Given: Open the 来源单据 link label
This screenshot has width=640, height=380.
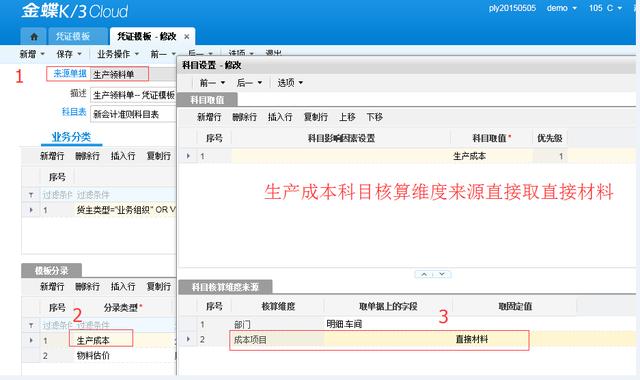Looking at the screenshot, I should coord(70,73).
